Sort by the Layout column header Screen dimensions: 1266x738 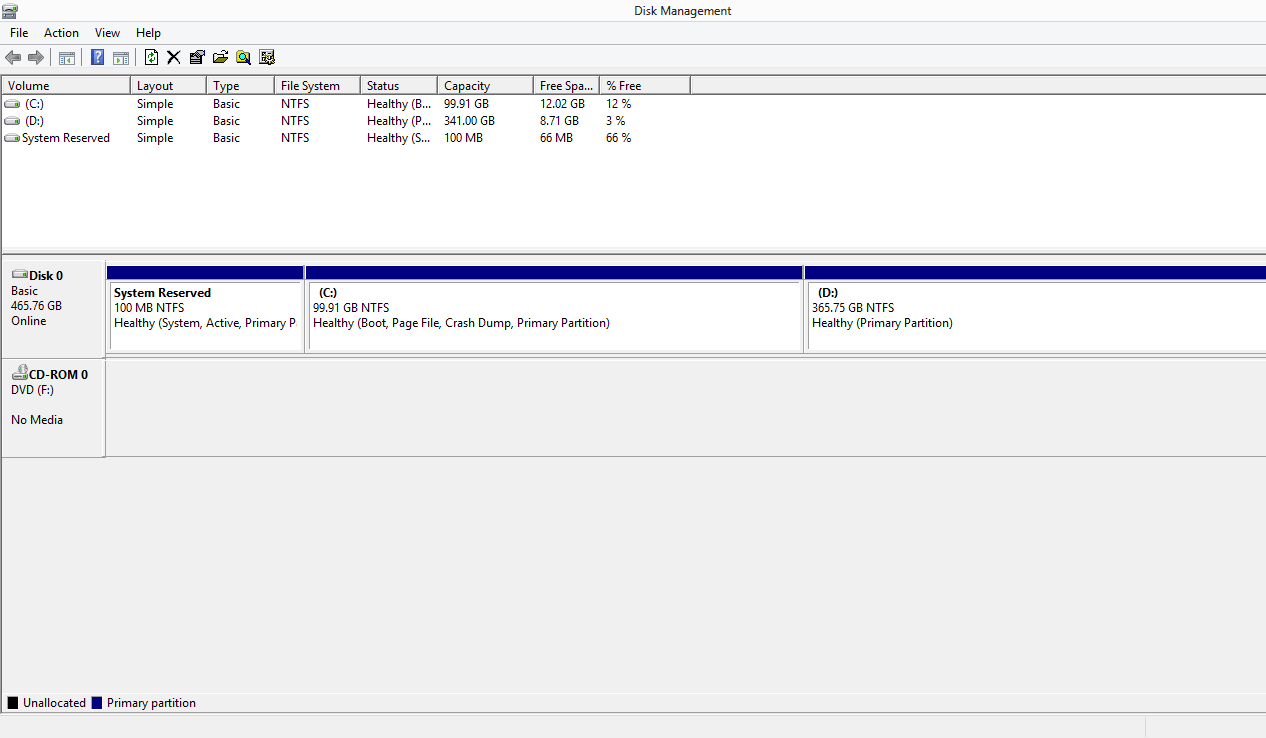(x=169, y=86)
